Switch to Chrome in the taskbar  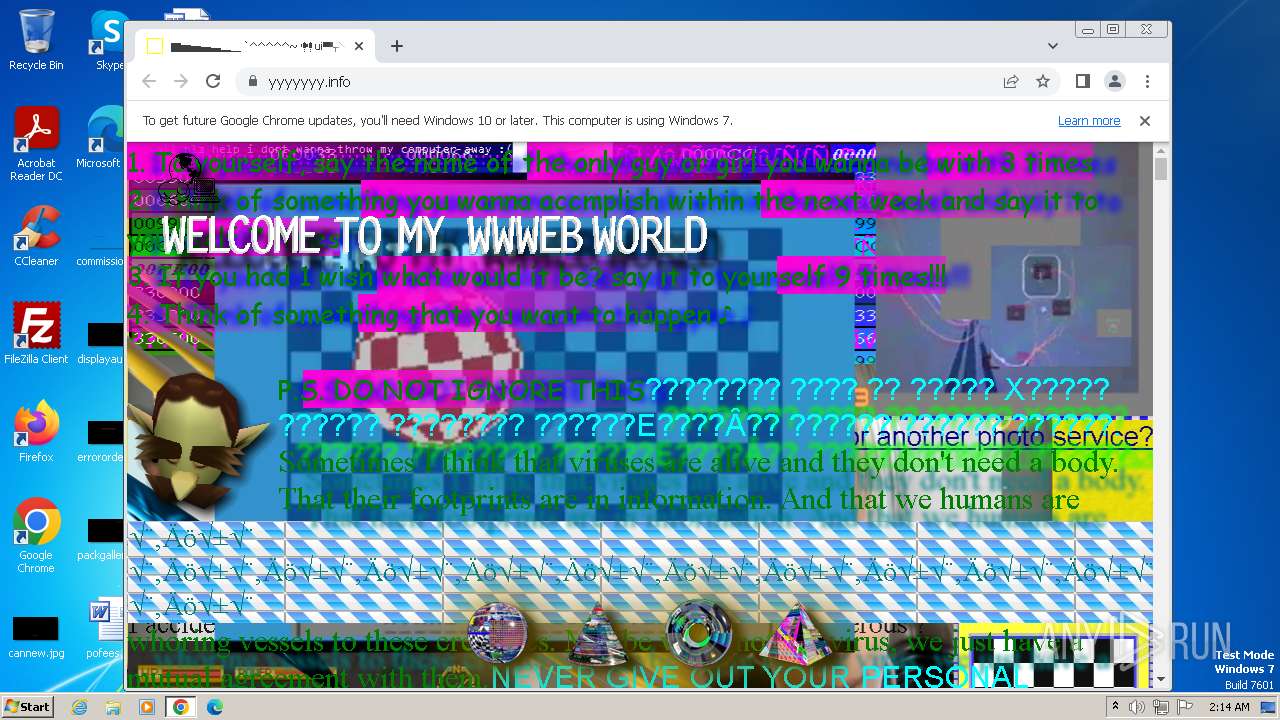pos(181,707)
